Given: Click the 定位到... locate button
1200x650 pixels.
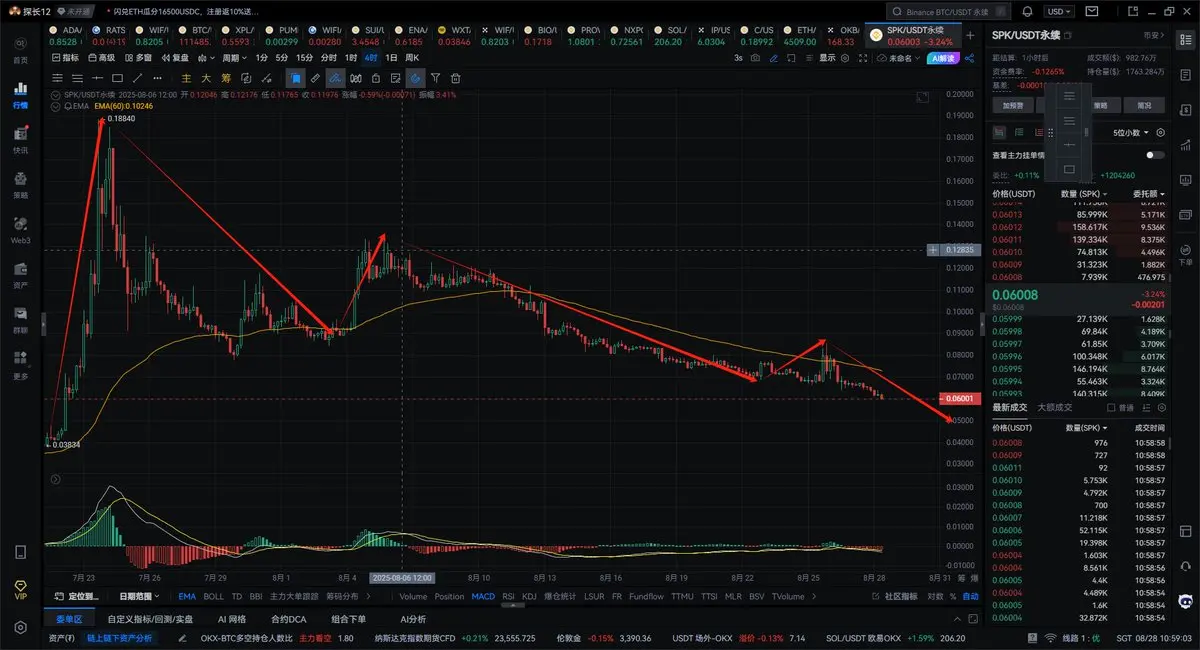Looking at the screenshot, I should [x=76, y=596].
